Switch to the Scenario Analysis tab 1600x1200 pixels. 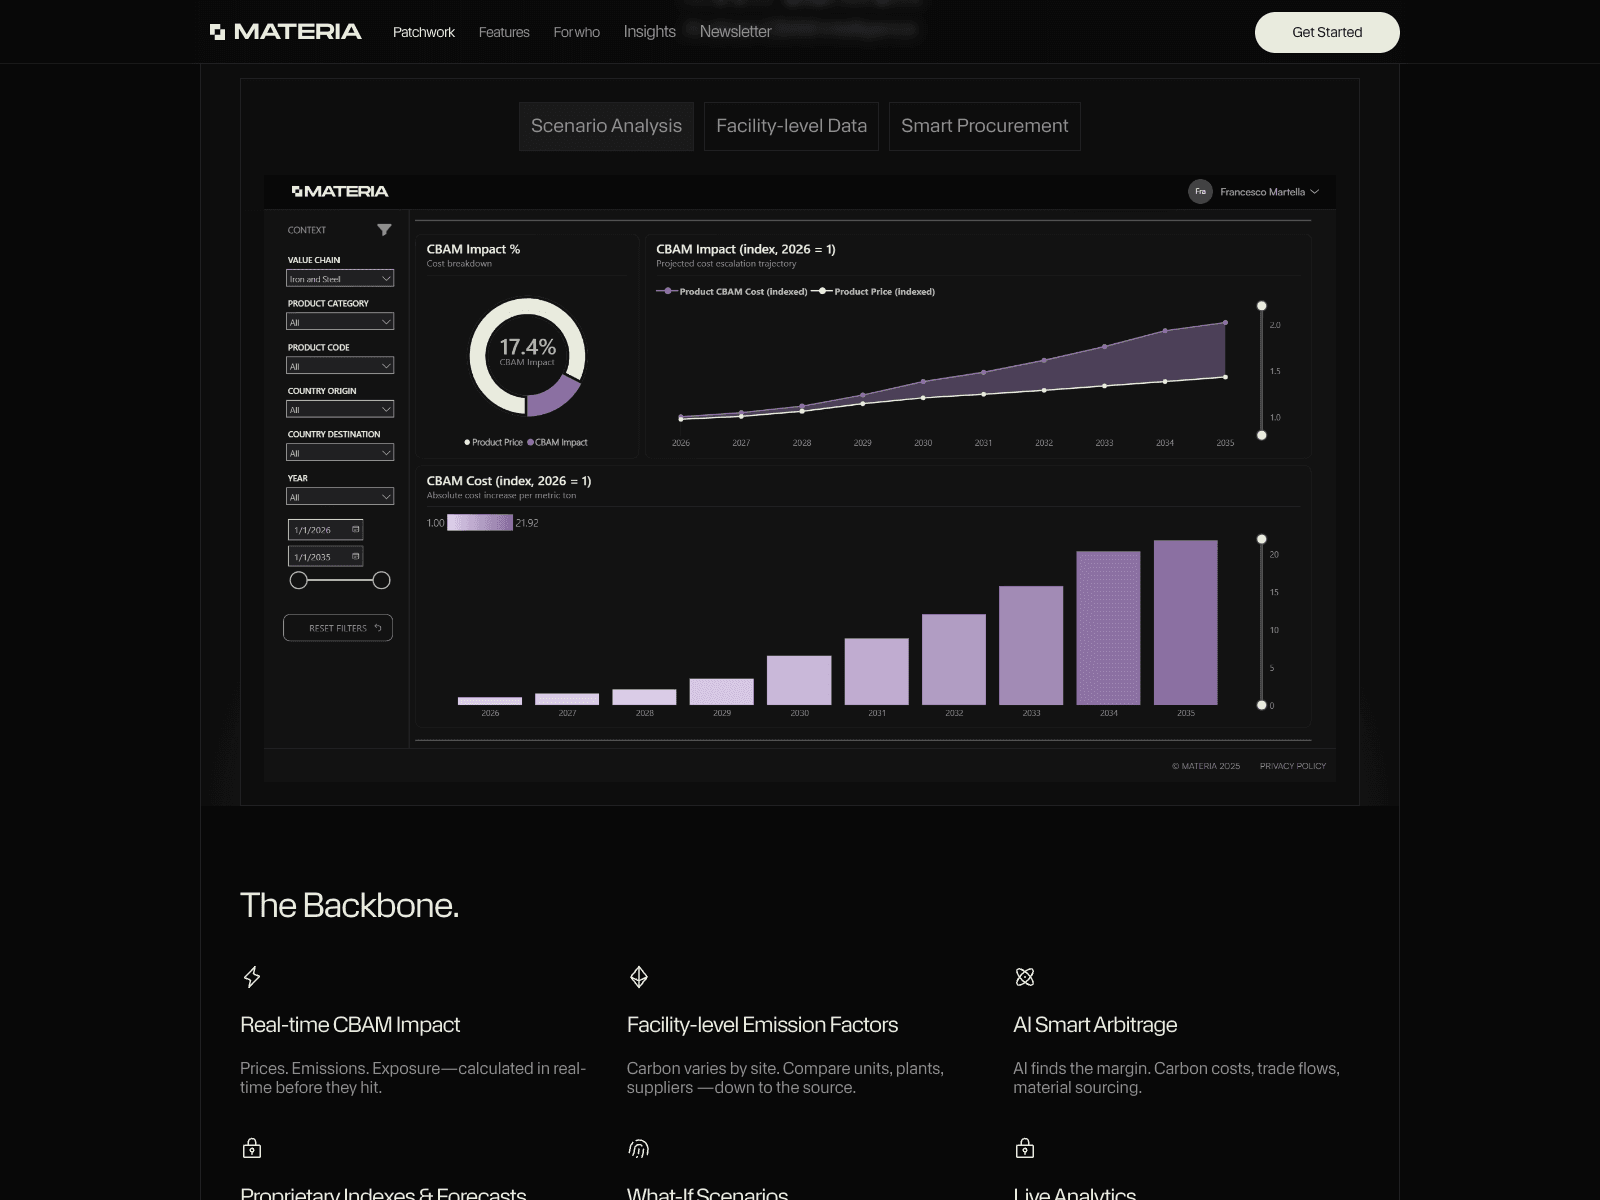(x=606, y=126)
